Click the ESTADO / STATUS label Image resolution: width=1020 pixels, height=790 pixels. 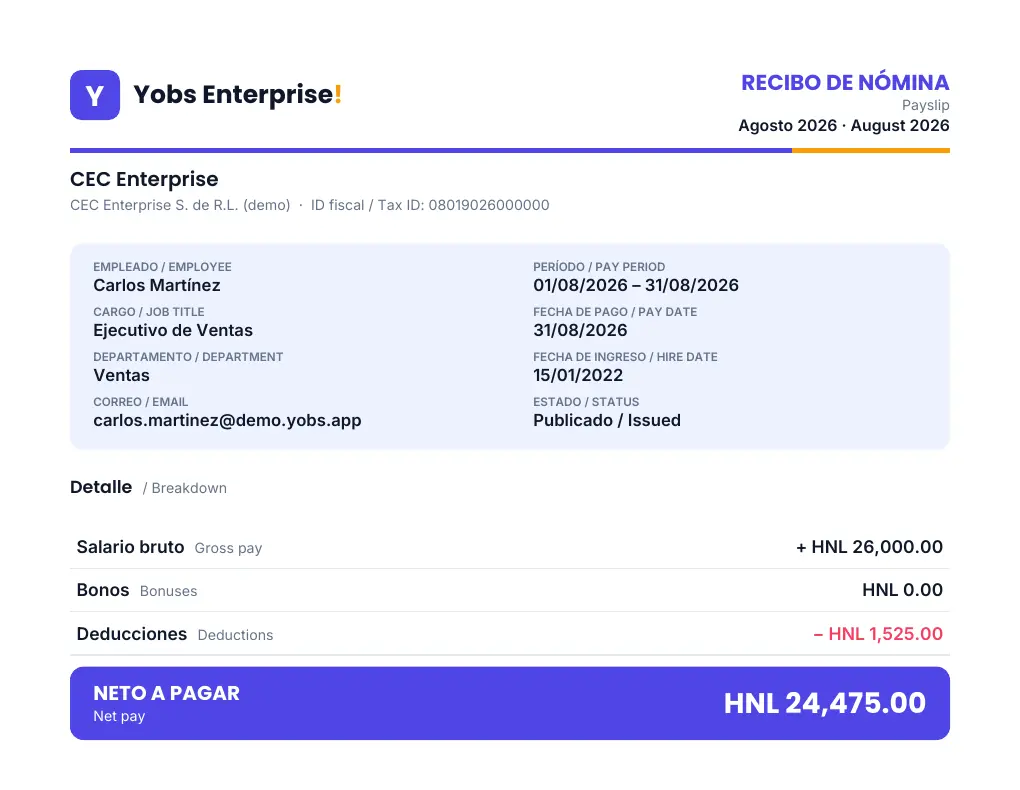coord(586,402)
